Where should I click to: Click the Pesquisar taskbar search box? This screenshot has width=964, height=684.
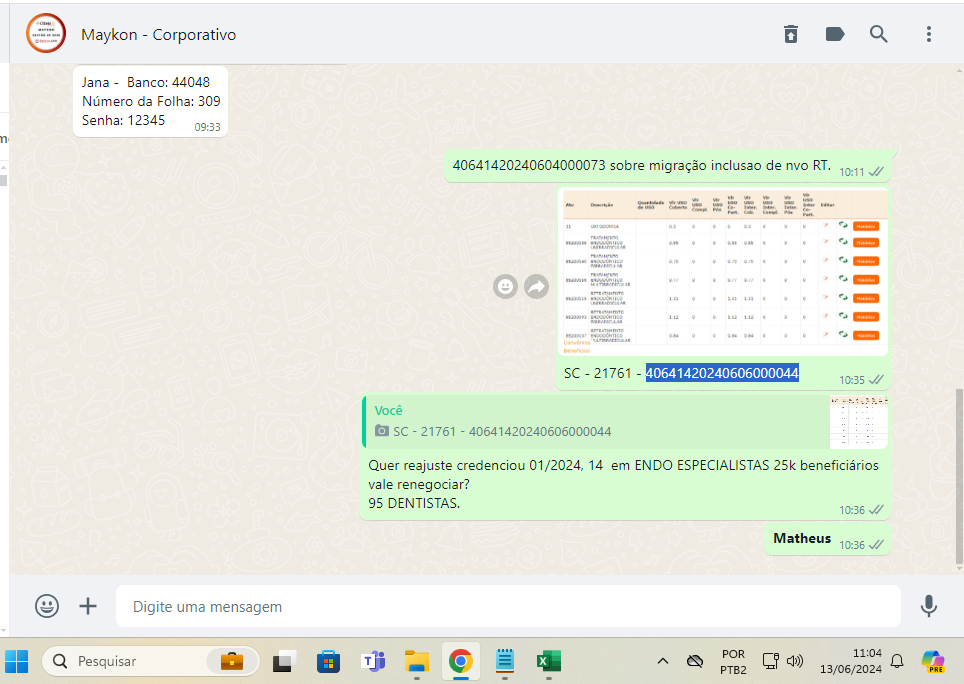point(151,661)
